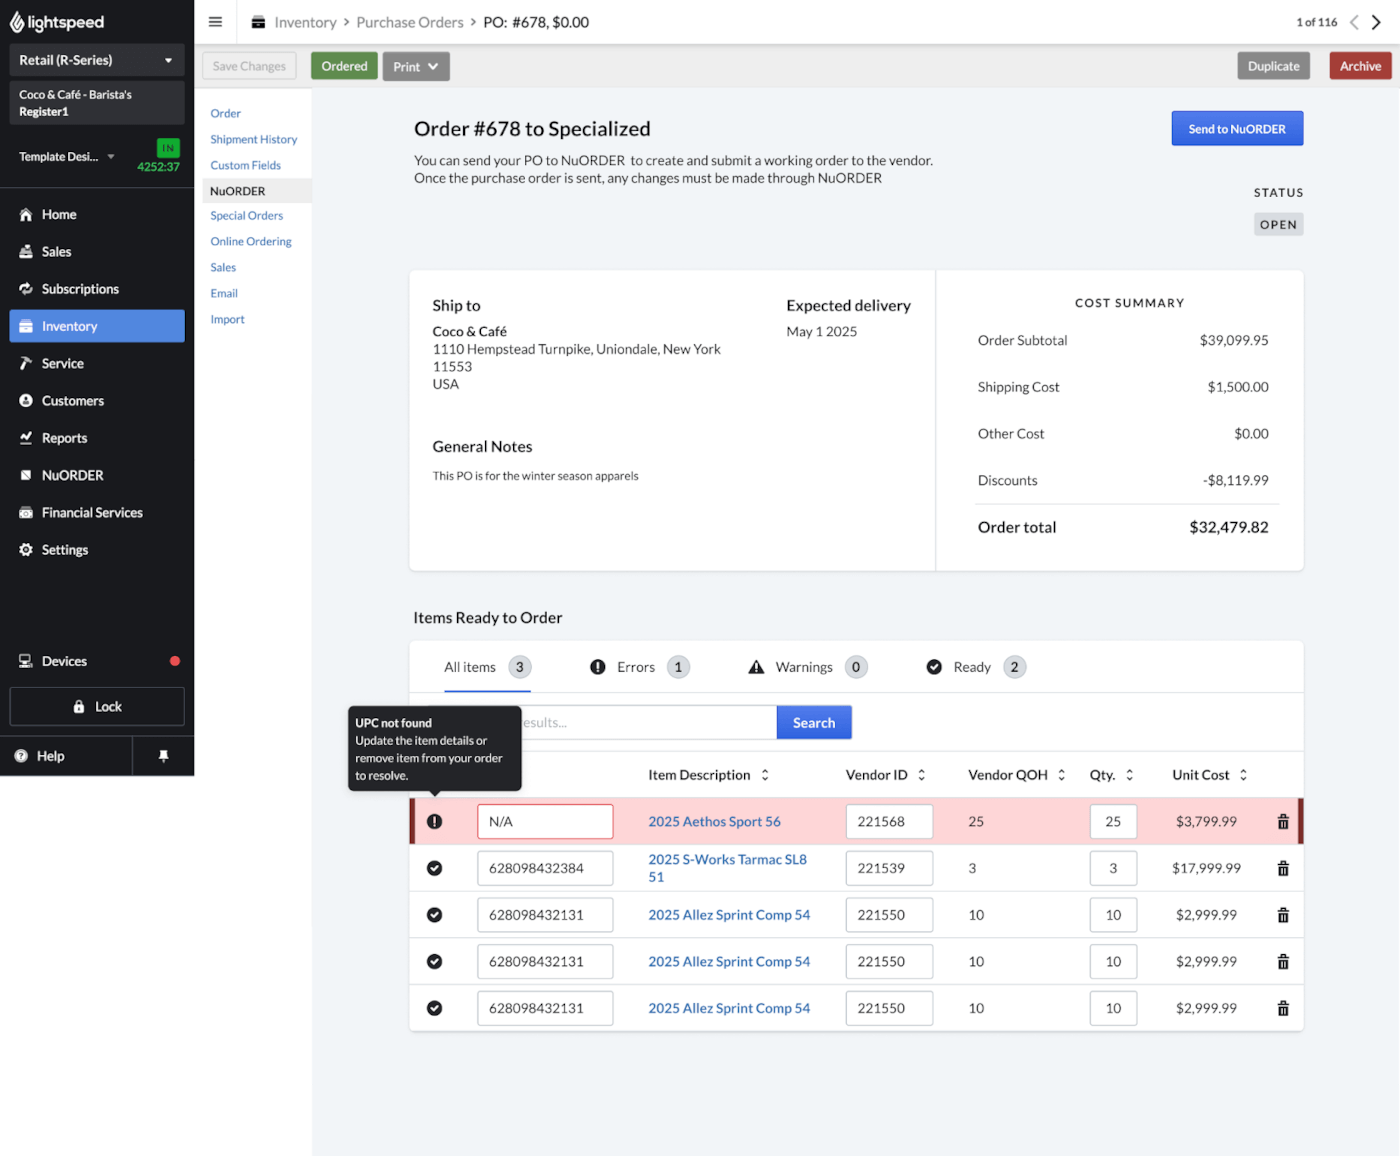Click the N/A UPC input field

coord(545,822)
